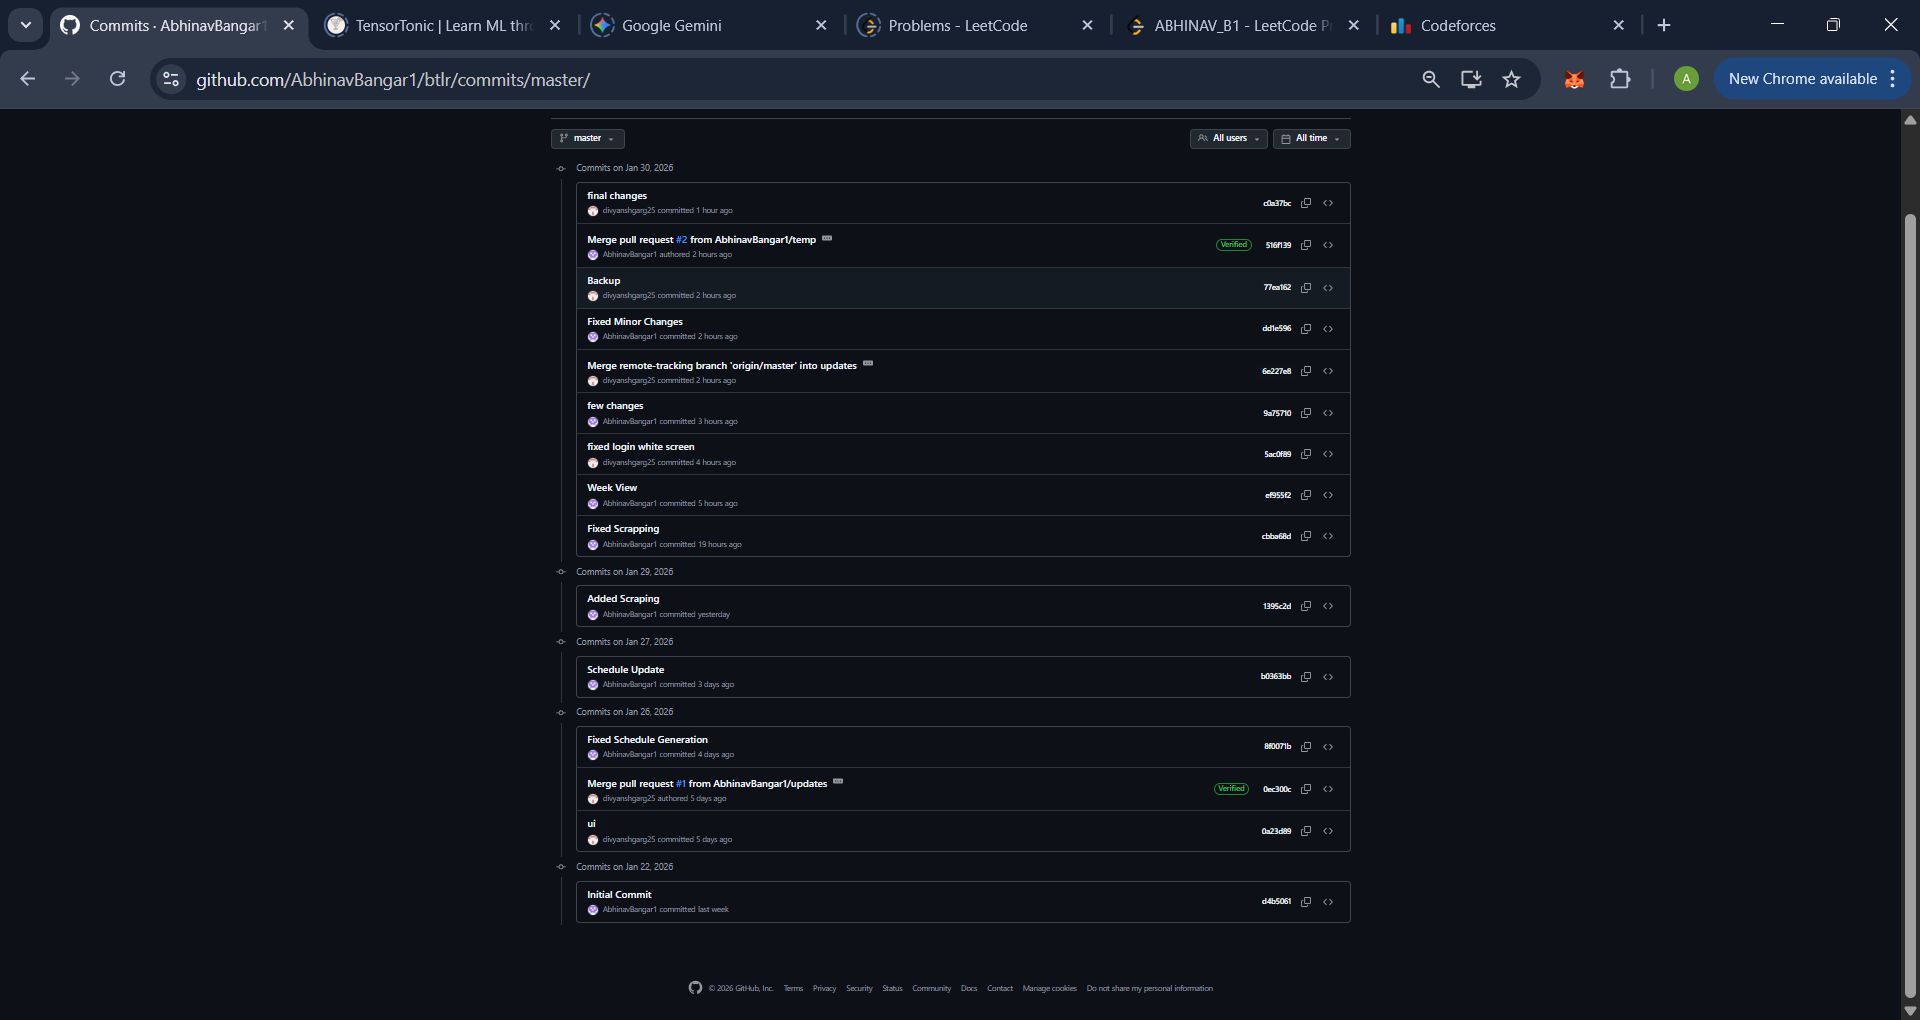Open the master branch dropdown

588,139
